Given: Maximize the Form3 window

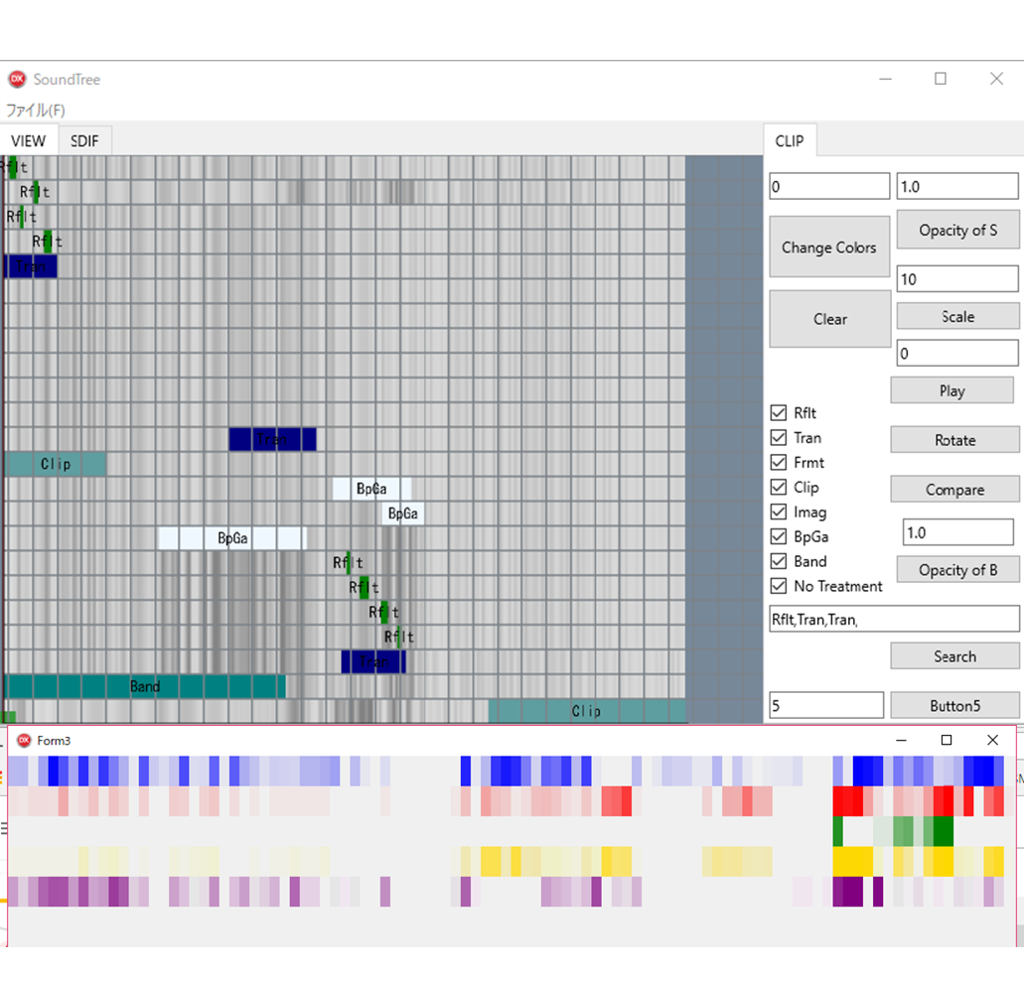Looking at the screenshot, I should (x=946, y=740).
